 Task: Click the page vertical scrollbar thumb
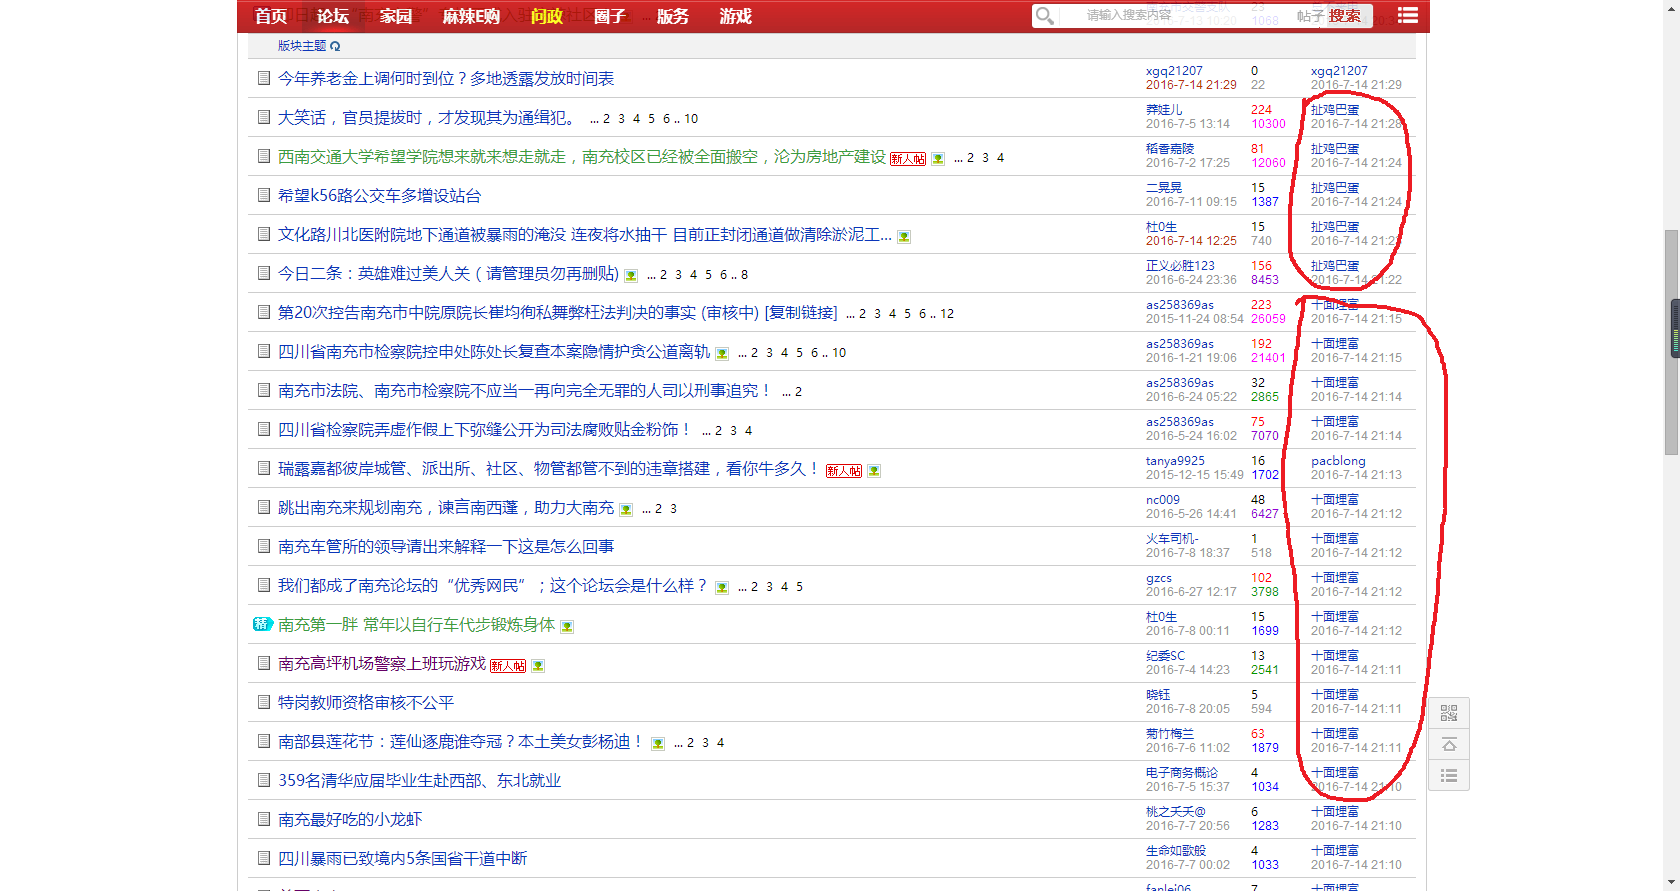[x=1671, y=340]
